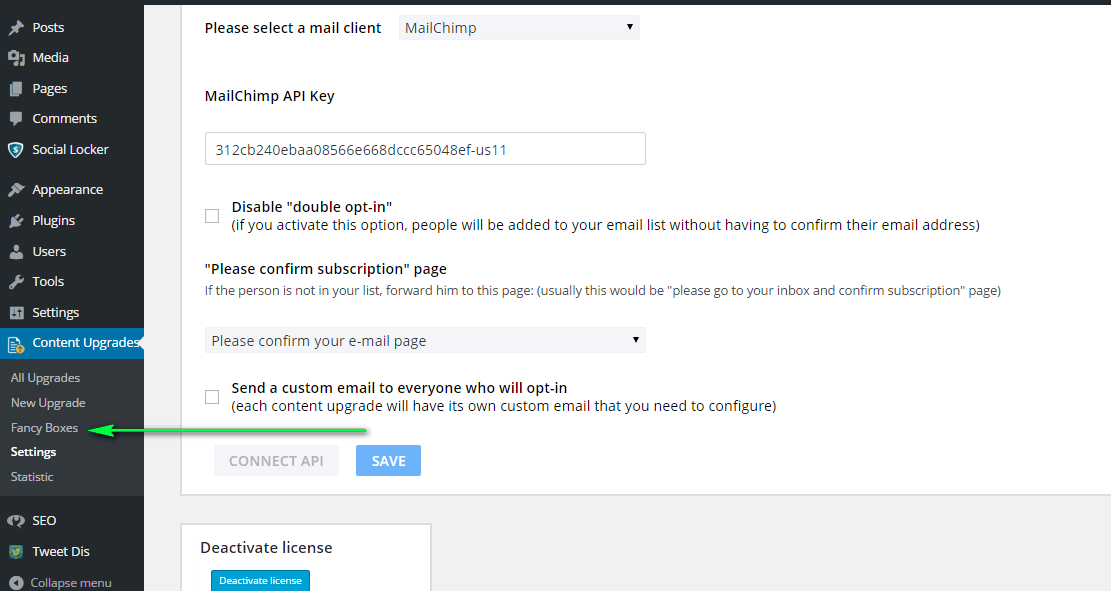Click the Collapse menu arrow icon
1111x591 pixels.
click(x=16, y=582)
